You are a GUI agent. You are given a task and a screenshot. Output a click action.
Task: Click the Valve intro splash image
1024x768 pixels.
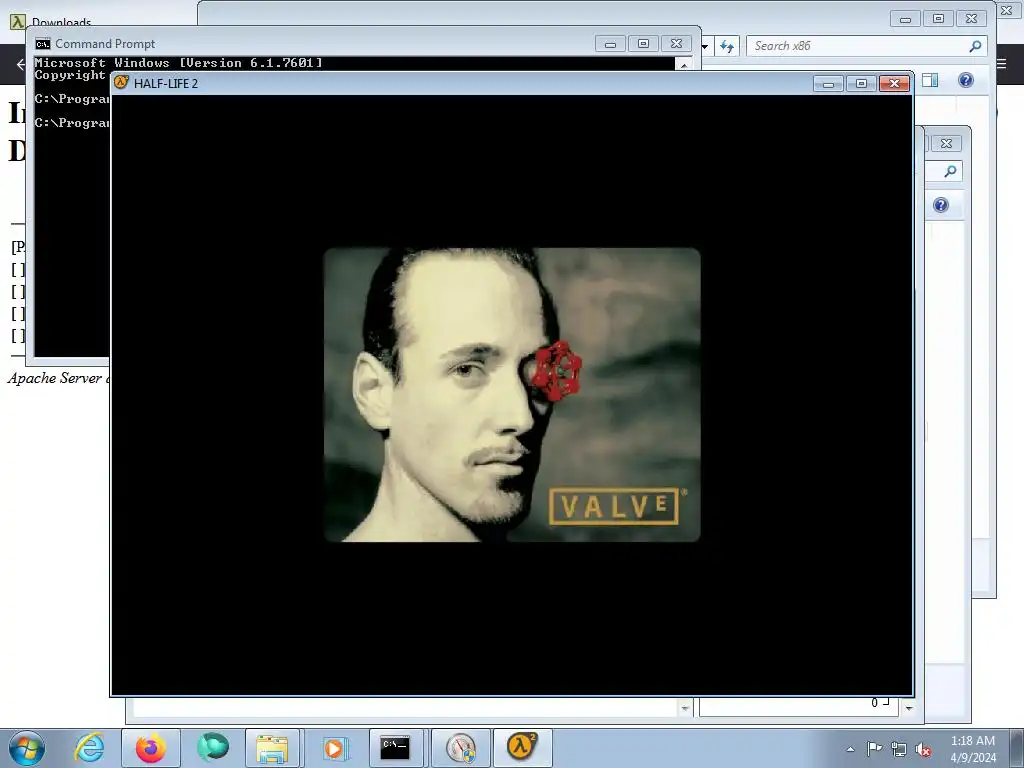click(x=512, y=394)
